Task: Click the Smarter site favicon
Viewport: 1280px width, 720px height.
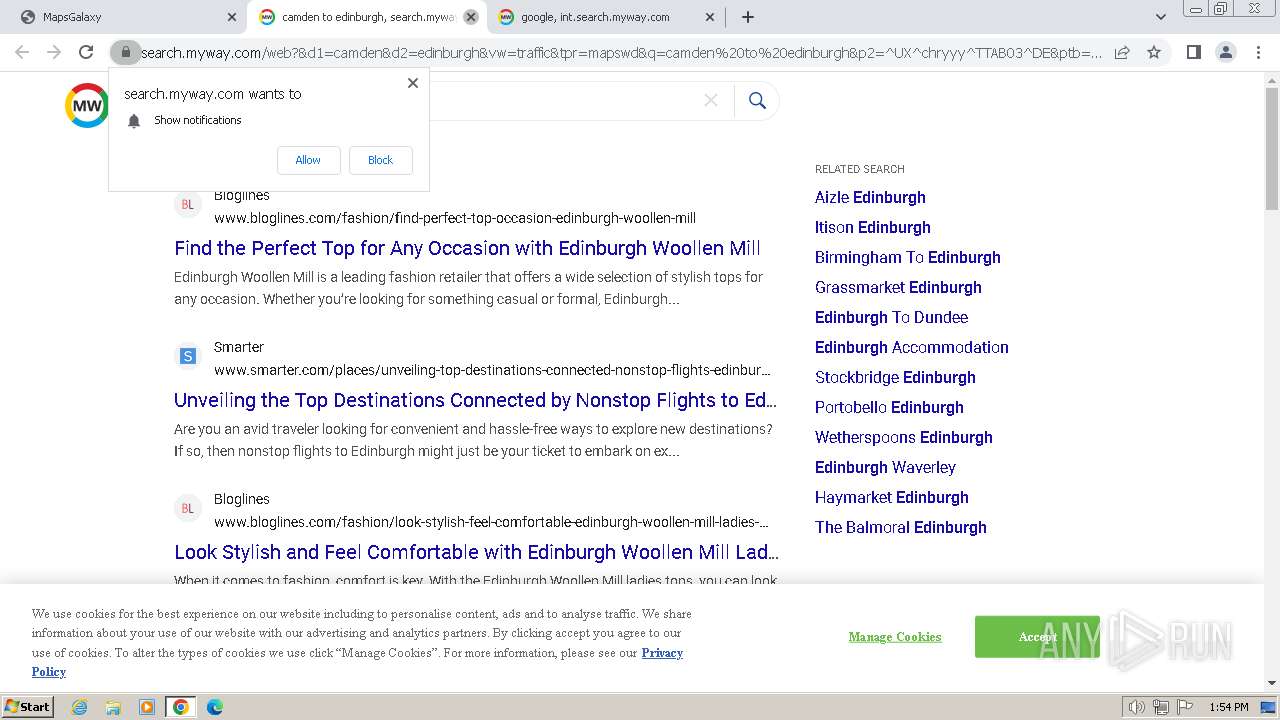Action: click(x=187, y=356)
